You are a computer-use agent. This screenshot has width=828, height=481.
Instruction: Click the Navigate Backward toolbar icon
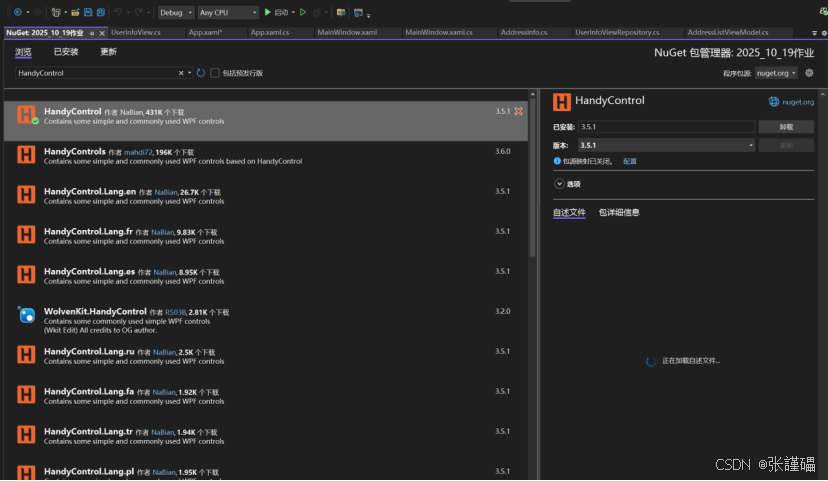point(17,12)
